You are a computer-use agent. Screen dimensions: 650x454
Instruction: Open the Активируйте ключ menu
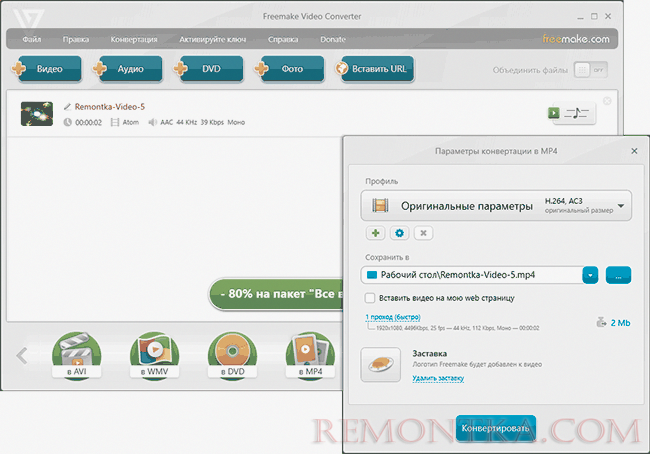pyautogui.click(x=213, y=39)
